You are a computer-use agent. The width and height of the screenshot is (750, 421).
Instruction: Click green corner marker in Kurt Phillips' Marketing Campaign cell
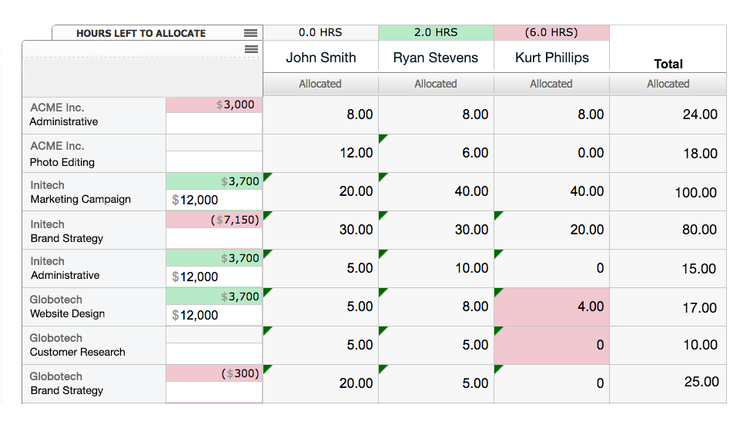(x=498, y=177)
